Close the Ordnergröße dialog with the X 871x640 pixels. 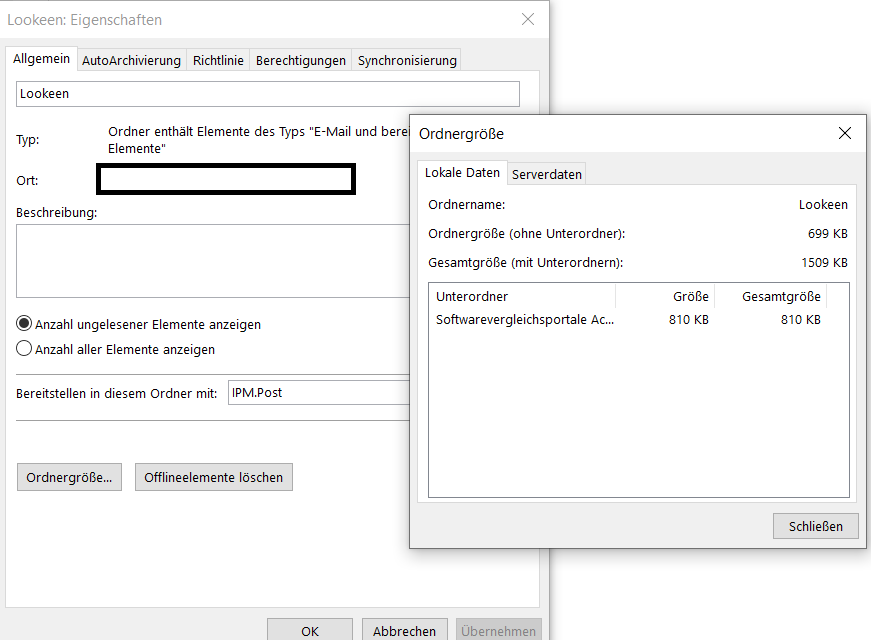point(844,133)
